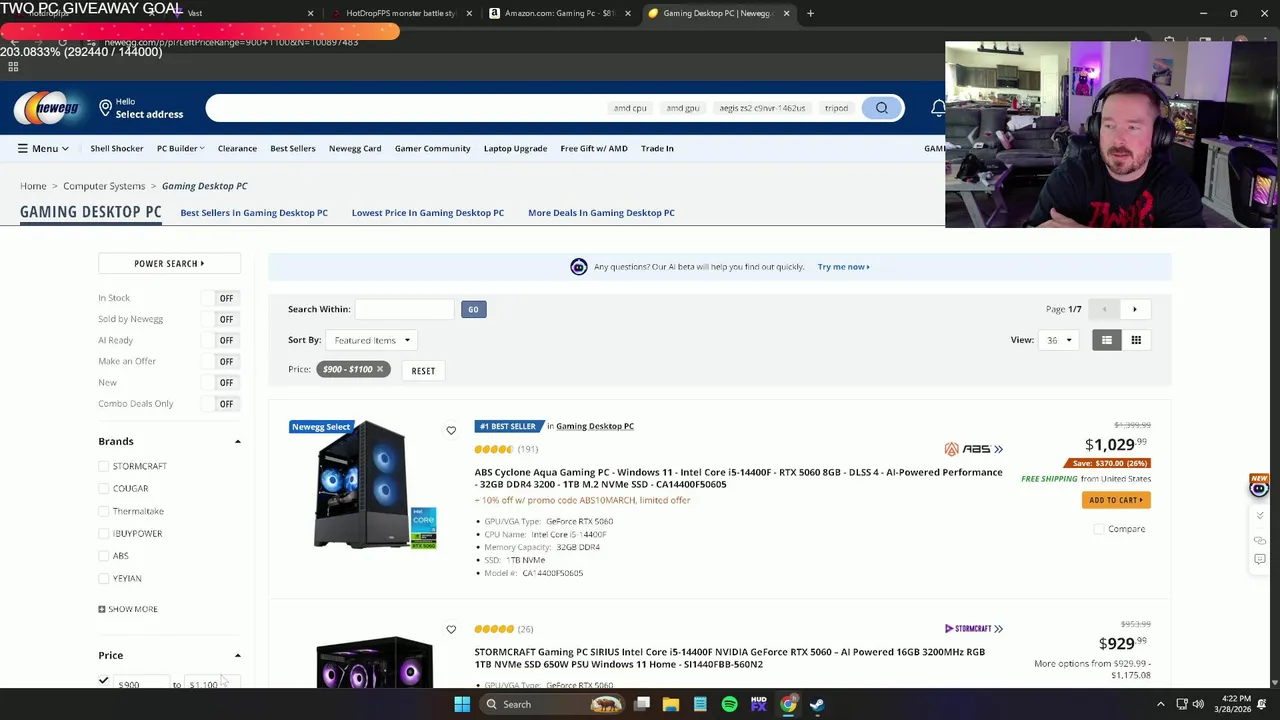Screen dimensions: 1280x720
Task: Check the Thermaltake brand checkbox
Action: [x=103, y=511]
